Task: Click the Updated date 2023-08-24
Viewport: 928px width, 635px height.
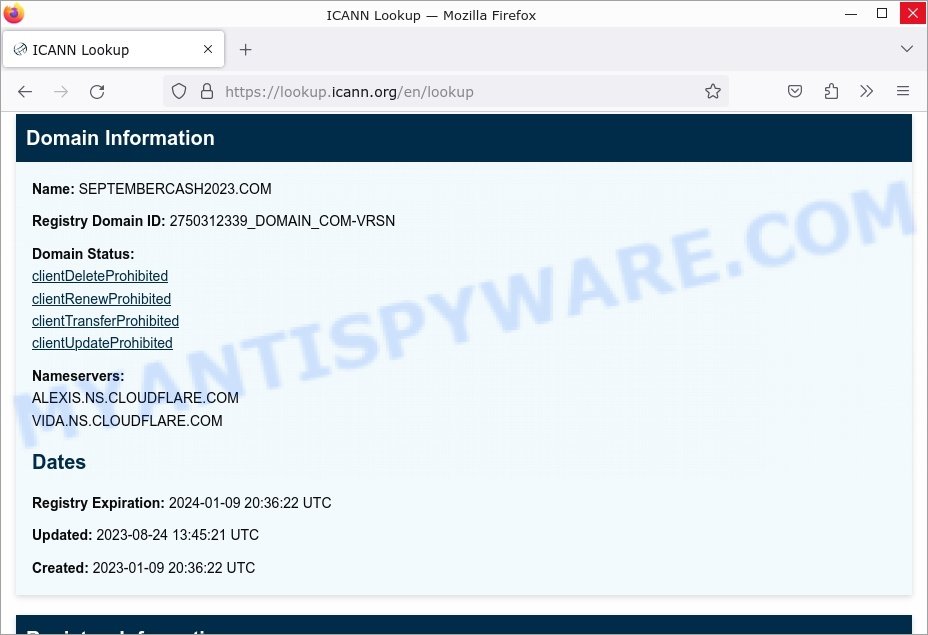Action: (132, 535)
